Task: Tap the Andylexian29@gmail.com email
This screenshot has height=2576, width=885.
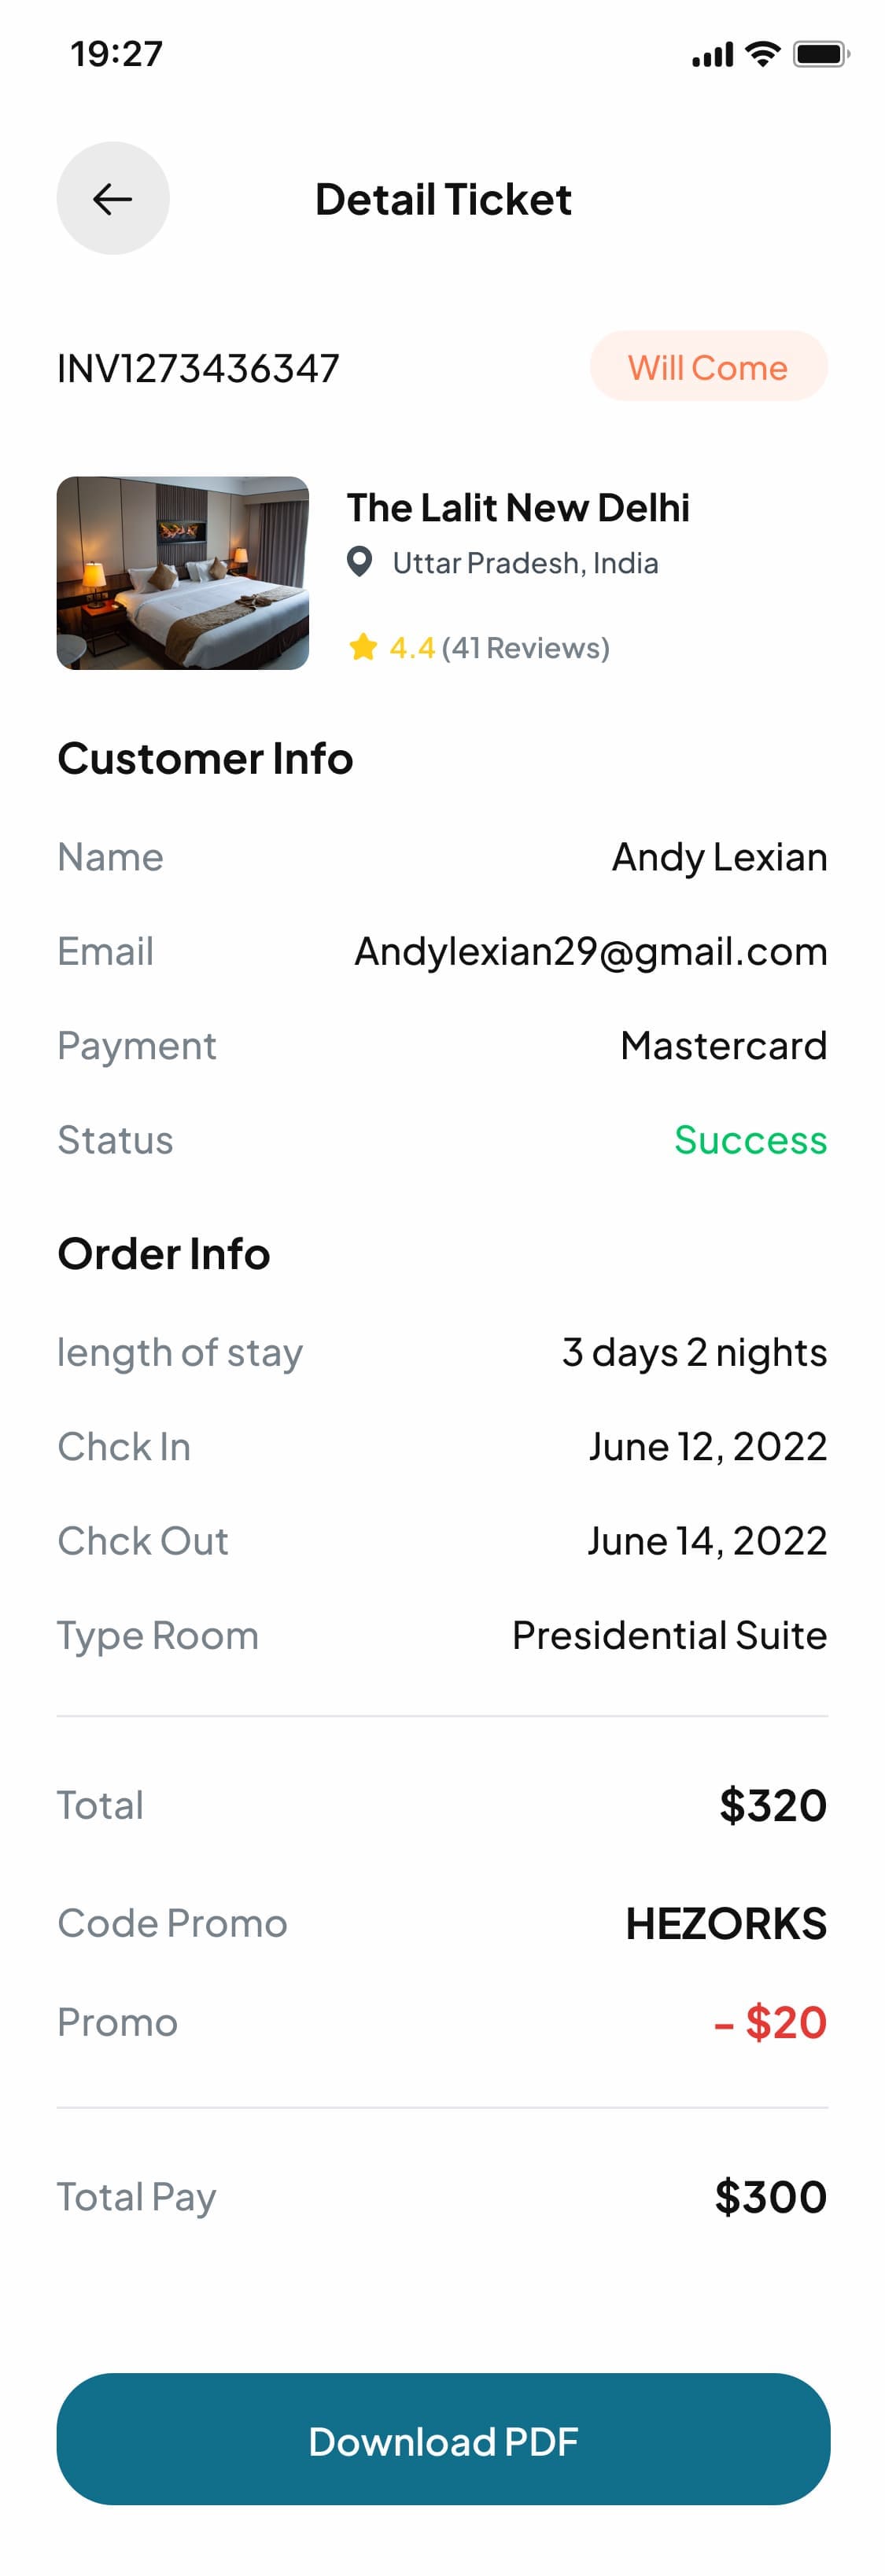Action: (591, 951)
